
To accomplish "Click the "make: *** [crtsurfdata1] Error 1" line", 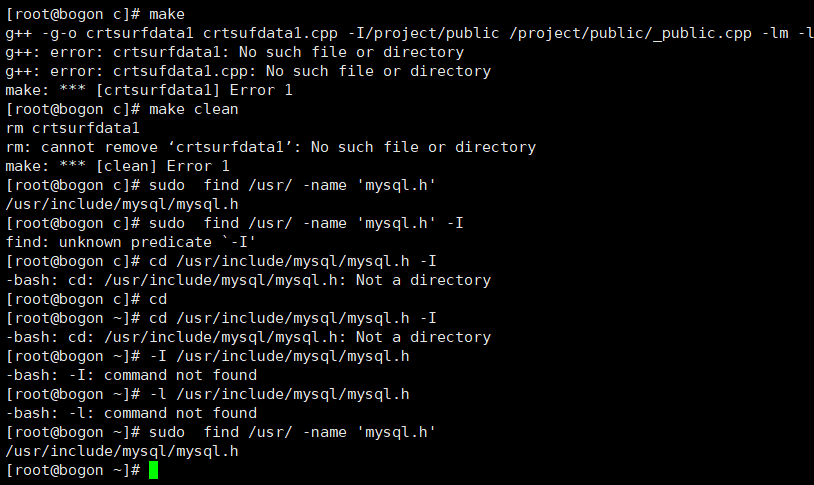I will [x=139, y=90].
